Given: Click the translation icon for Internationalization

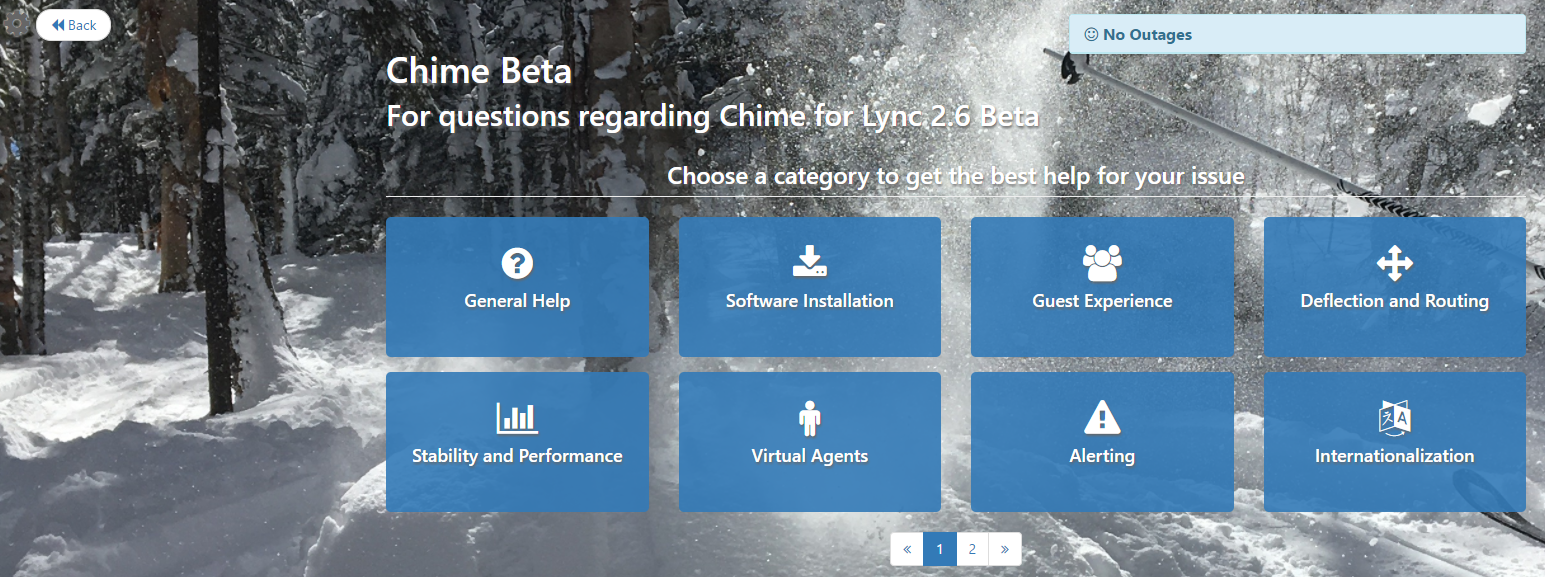Looking at the screenshot, I should click(x=1394, y=418).
